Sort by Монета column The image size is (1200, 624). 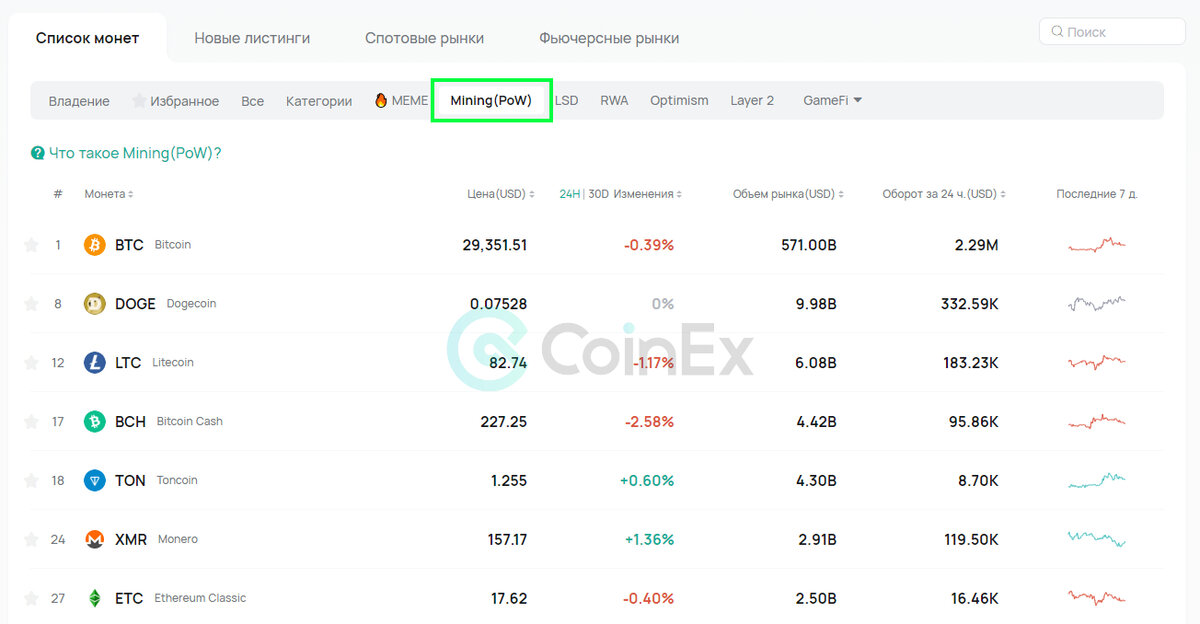tap(109, 194)
